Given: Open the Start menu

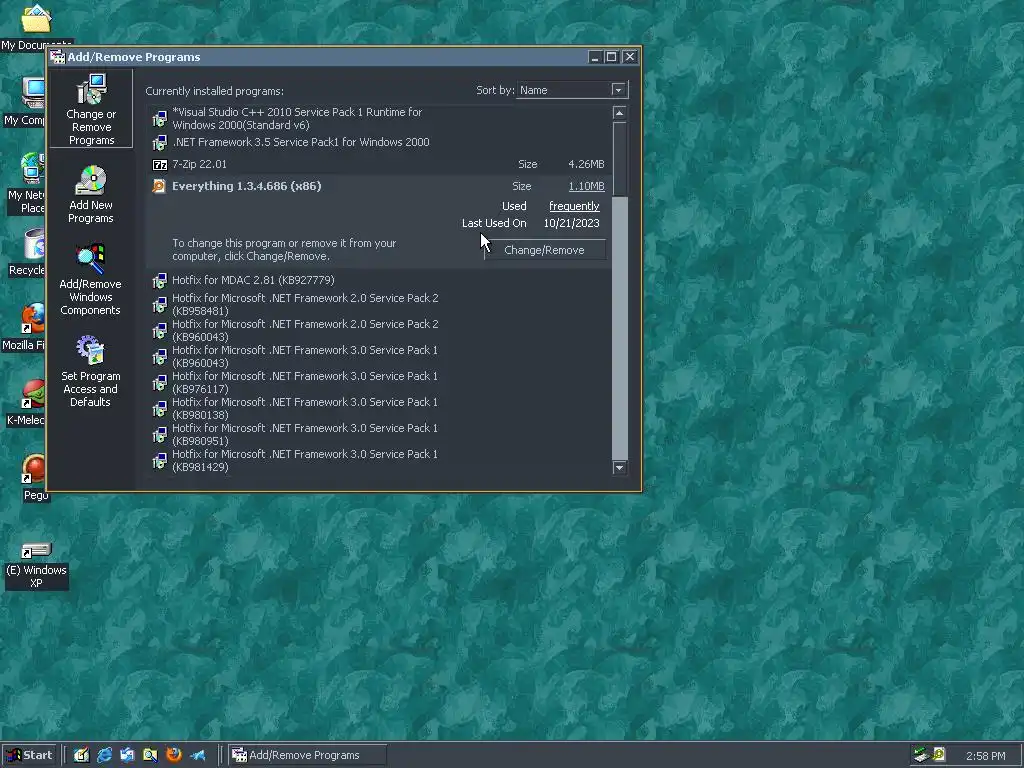Looking at the screenshot, I should [30, 755].
